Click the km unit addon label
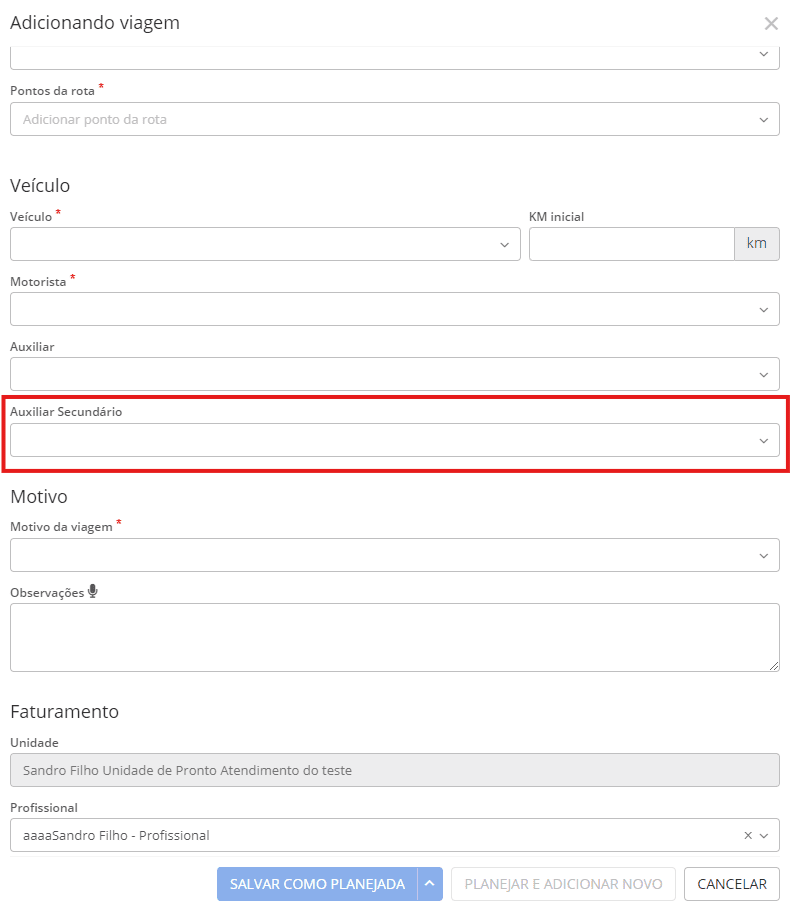 click(x=757, y=244)
